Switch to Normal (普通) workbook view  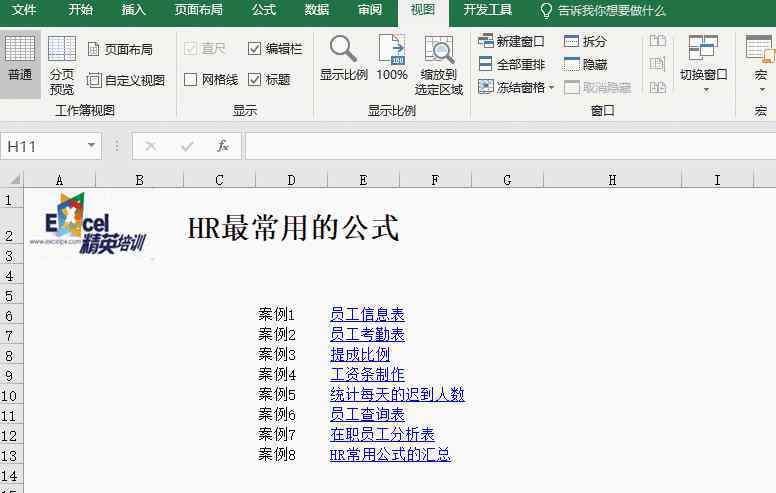click(x=19, y=62)
